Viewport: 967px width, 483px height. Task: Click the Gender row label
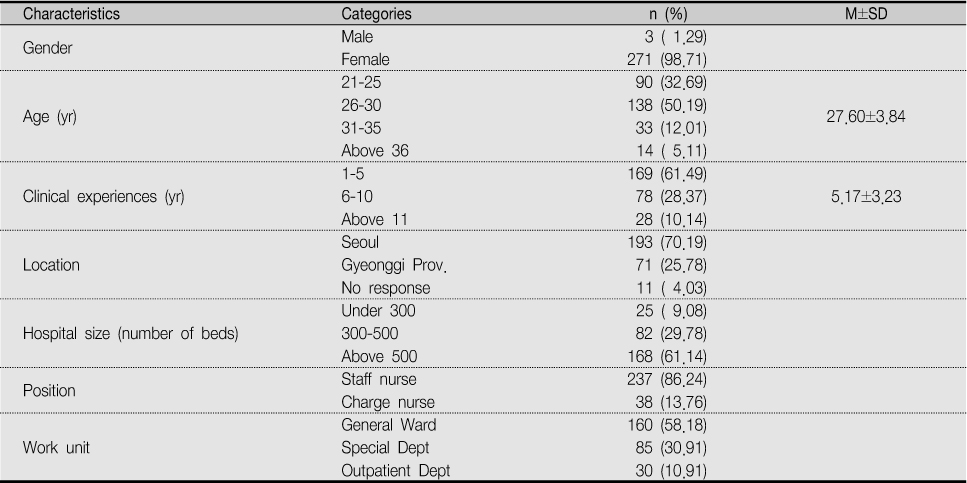click(47, 48)
